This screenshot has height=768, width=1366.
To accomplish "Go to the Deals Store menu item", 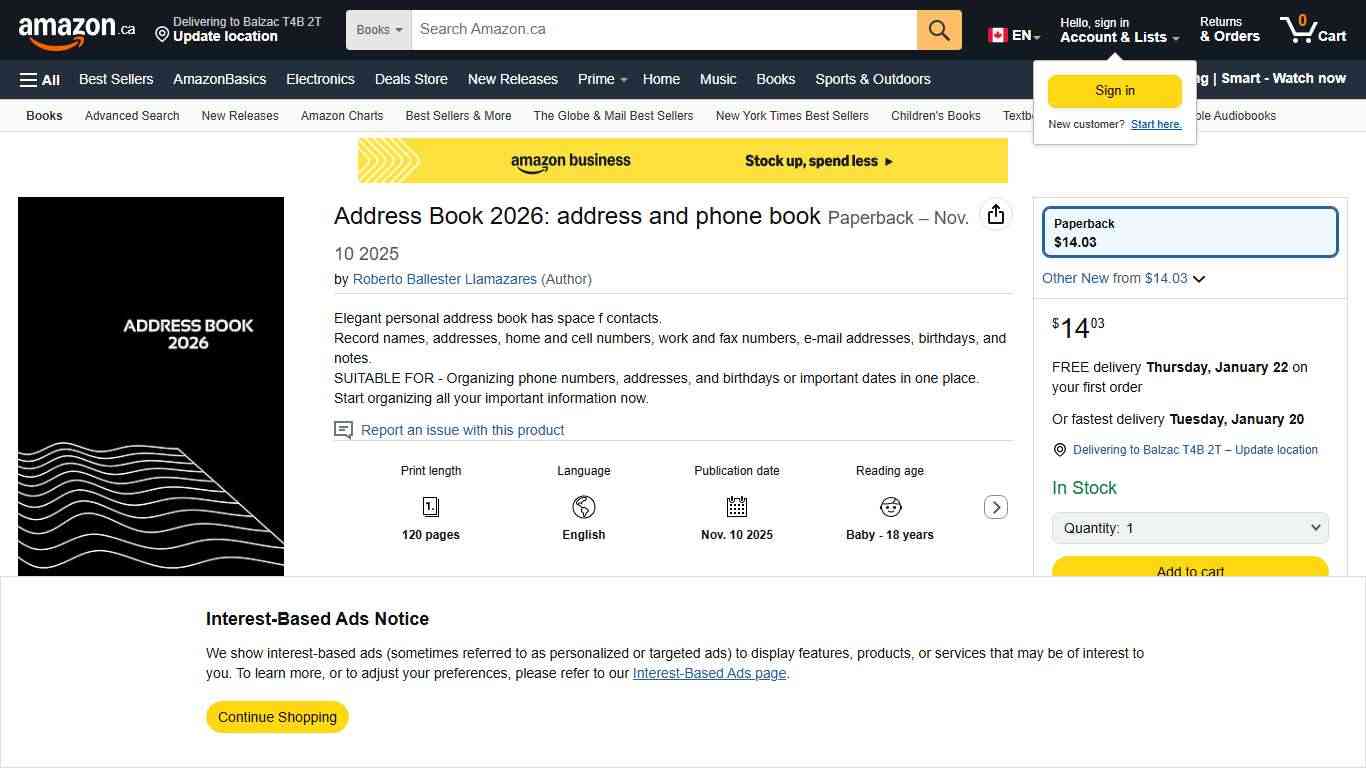I will click(x=411, y=79).
